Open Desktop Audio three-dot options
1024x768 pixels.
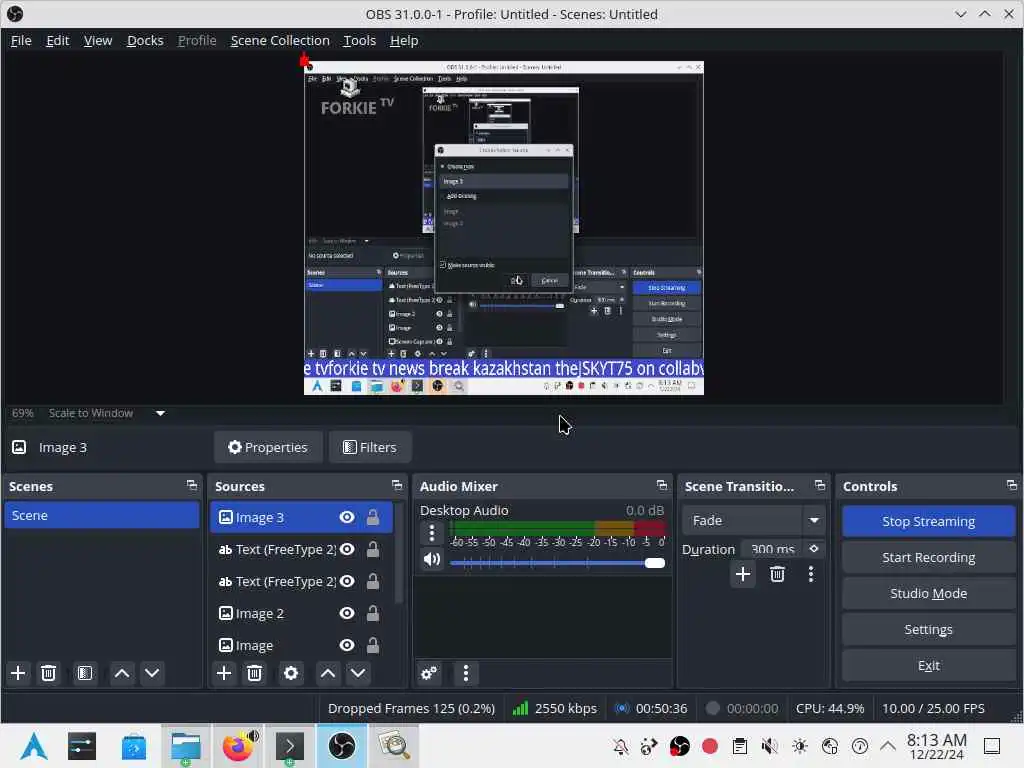pyautogui.click(x=432, y=534)
